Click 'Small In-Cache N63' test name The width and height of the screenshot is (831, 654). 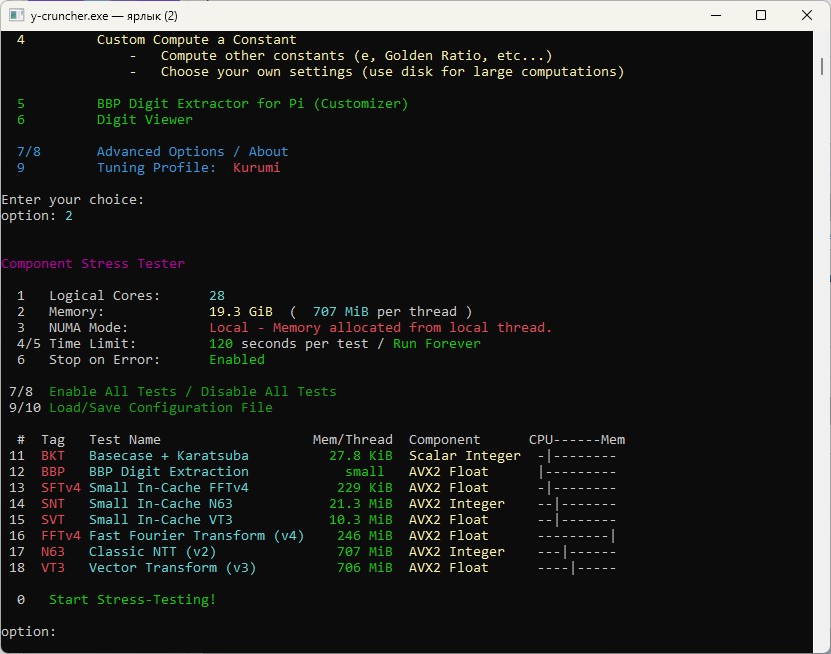coord(161,503)
